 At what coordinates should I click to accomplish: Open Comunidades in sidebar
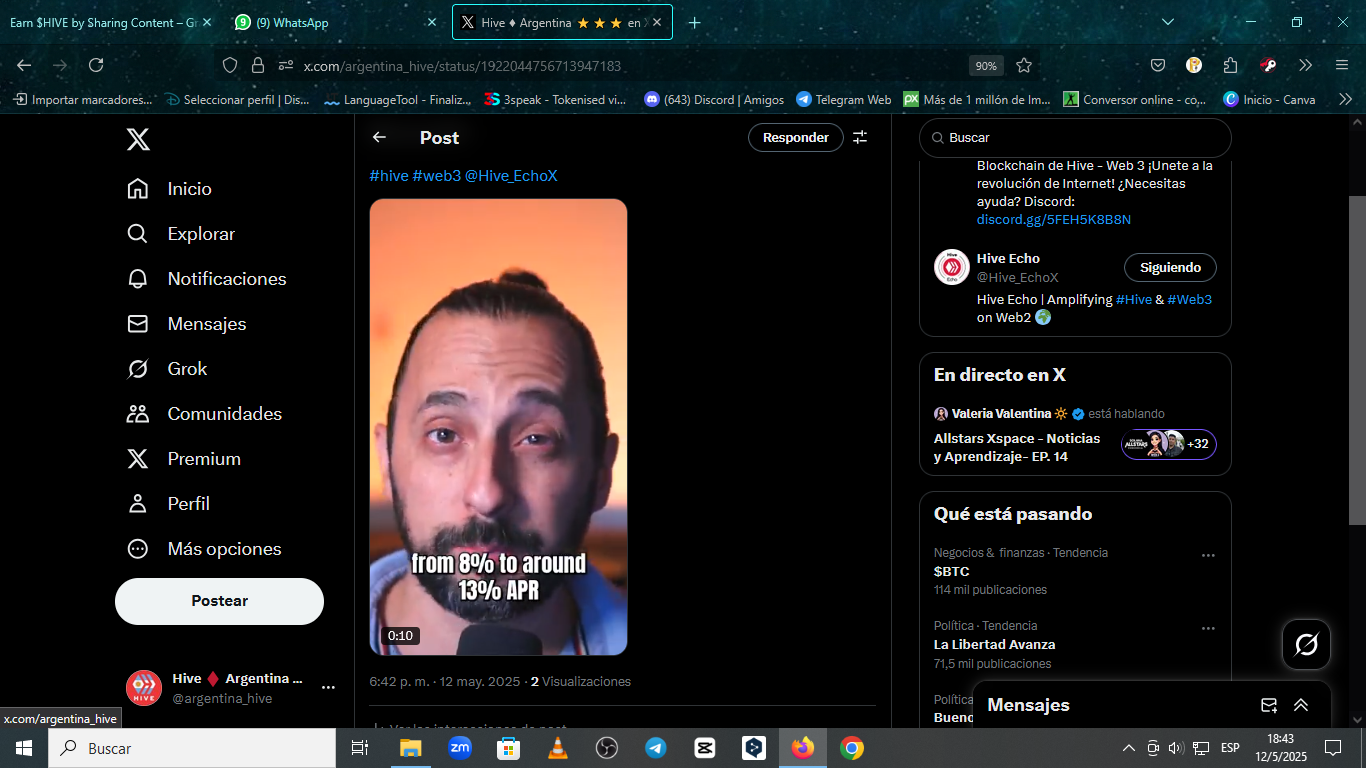coord(205,414)
